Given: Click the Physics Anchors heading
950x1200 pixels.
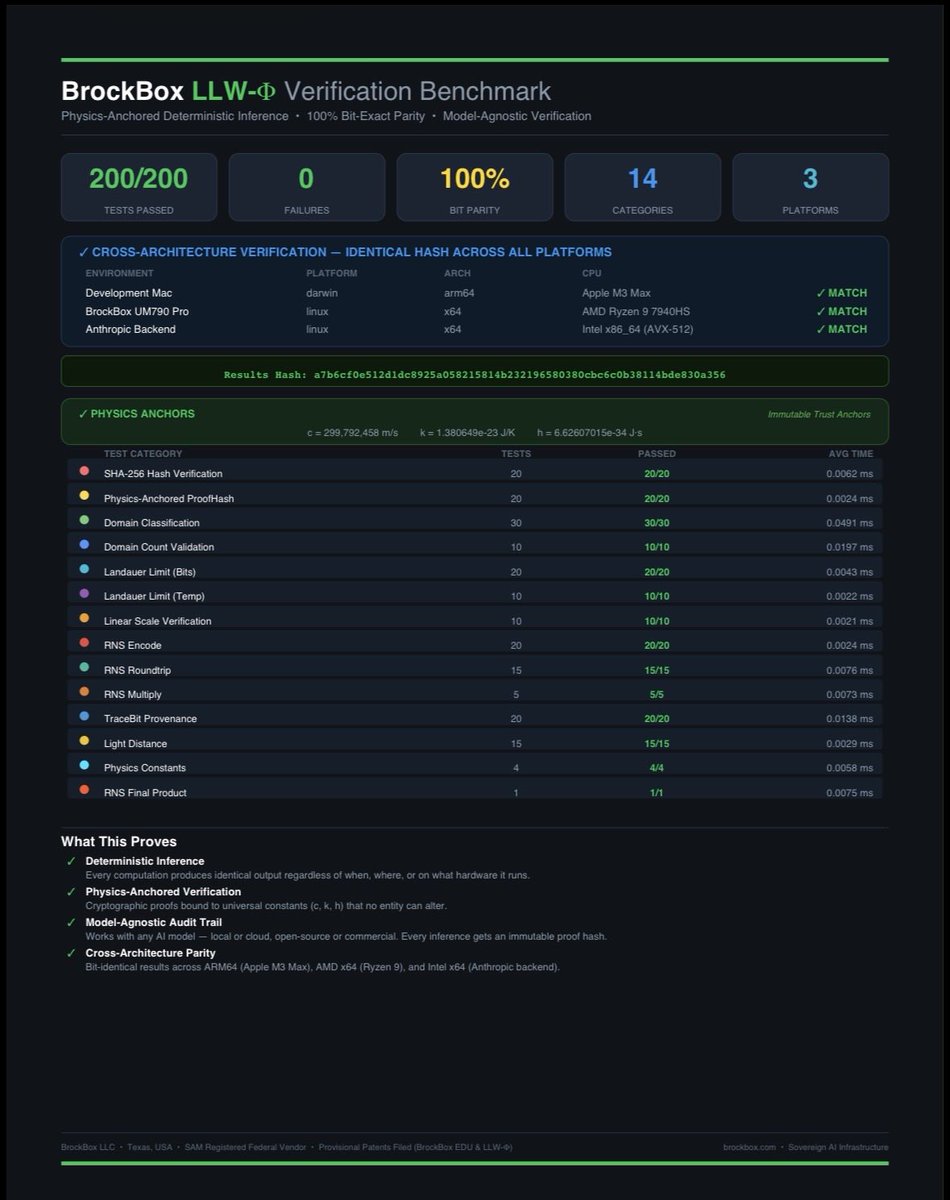Looking at the screenshot, I should pyautogui.click(x=137, y=414).
